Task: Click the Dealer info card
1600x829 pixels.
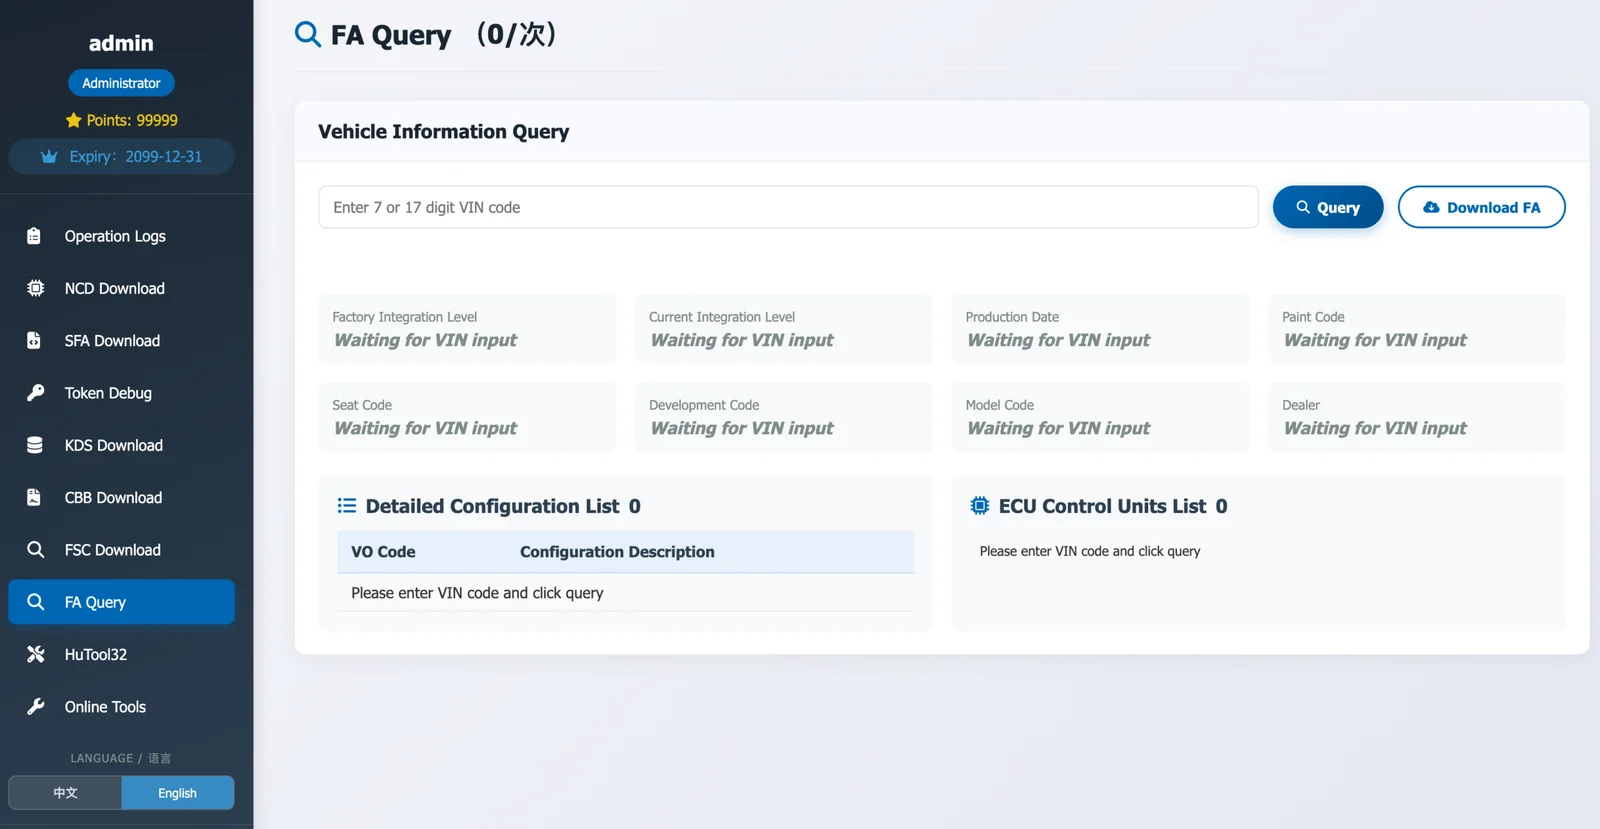Action: click(x=1417, y=417)
